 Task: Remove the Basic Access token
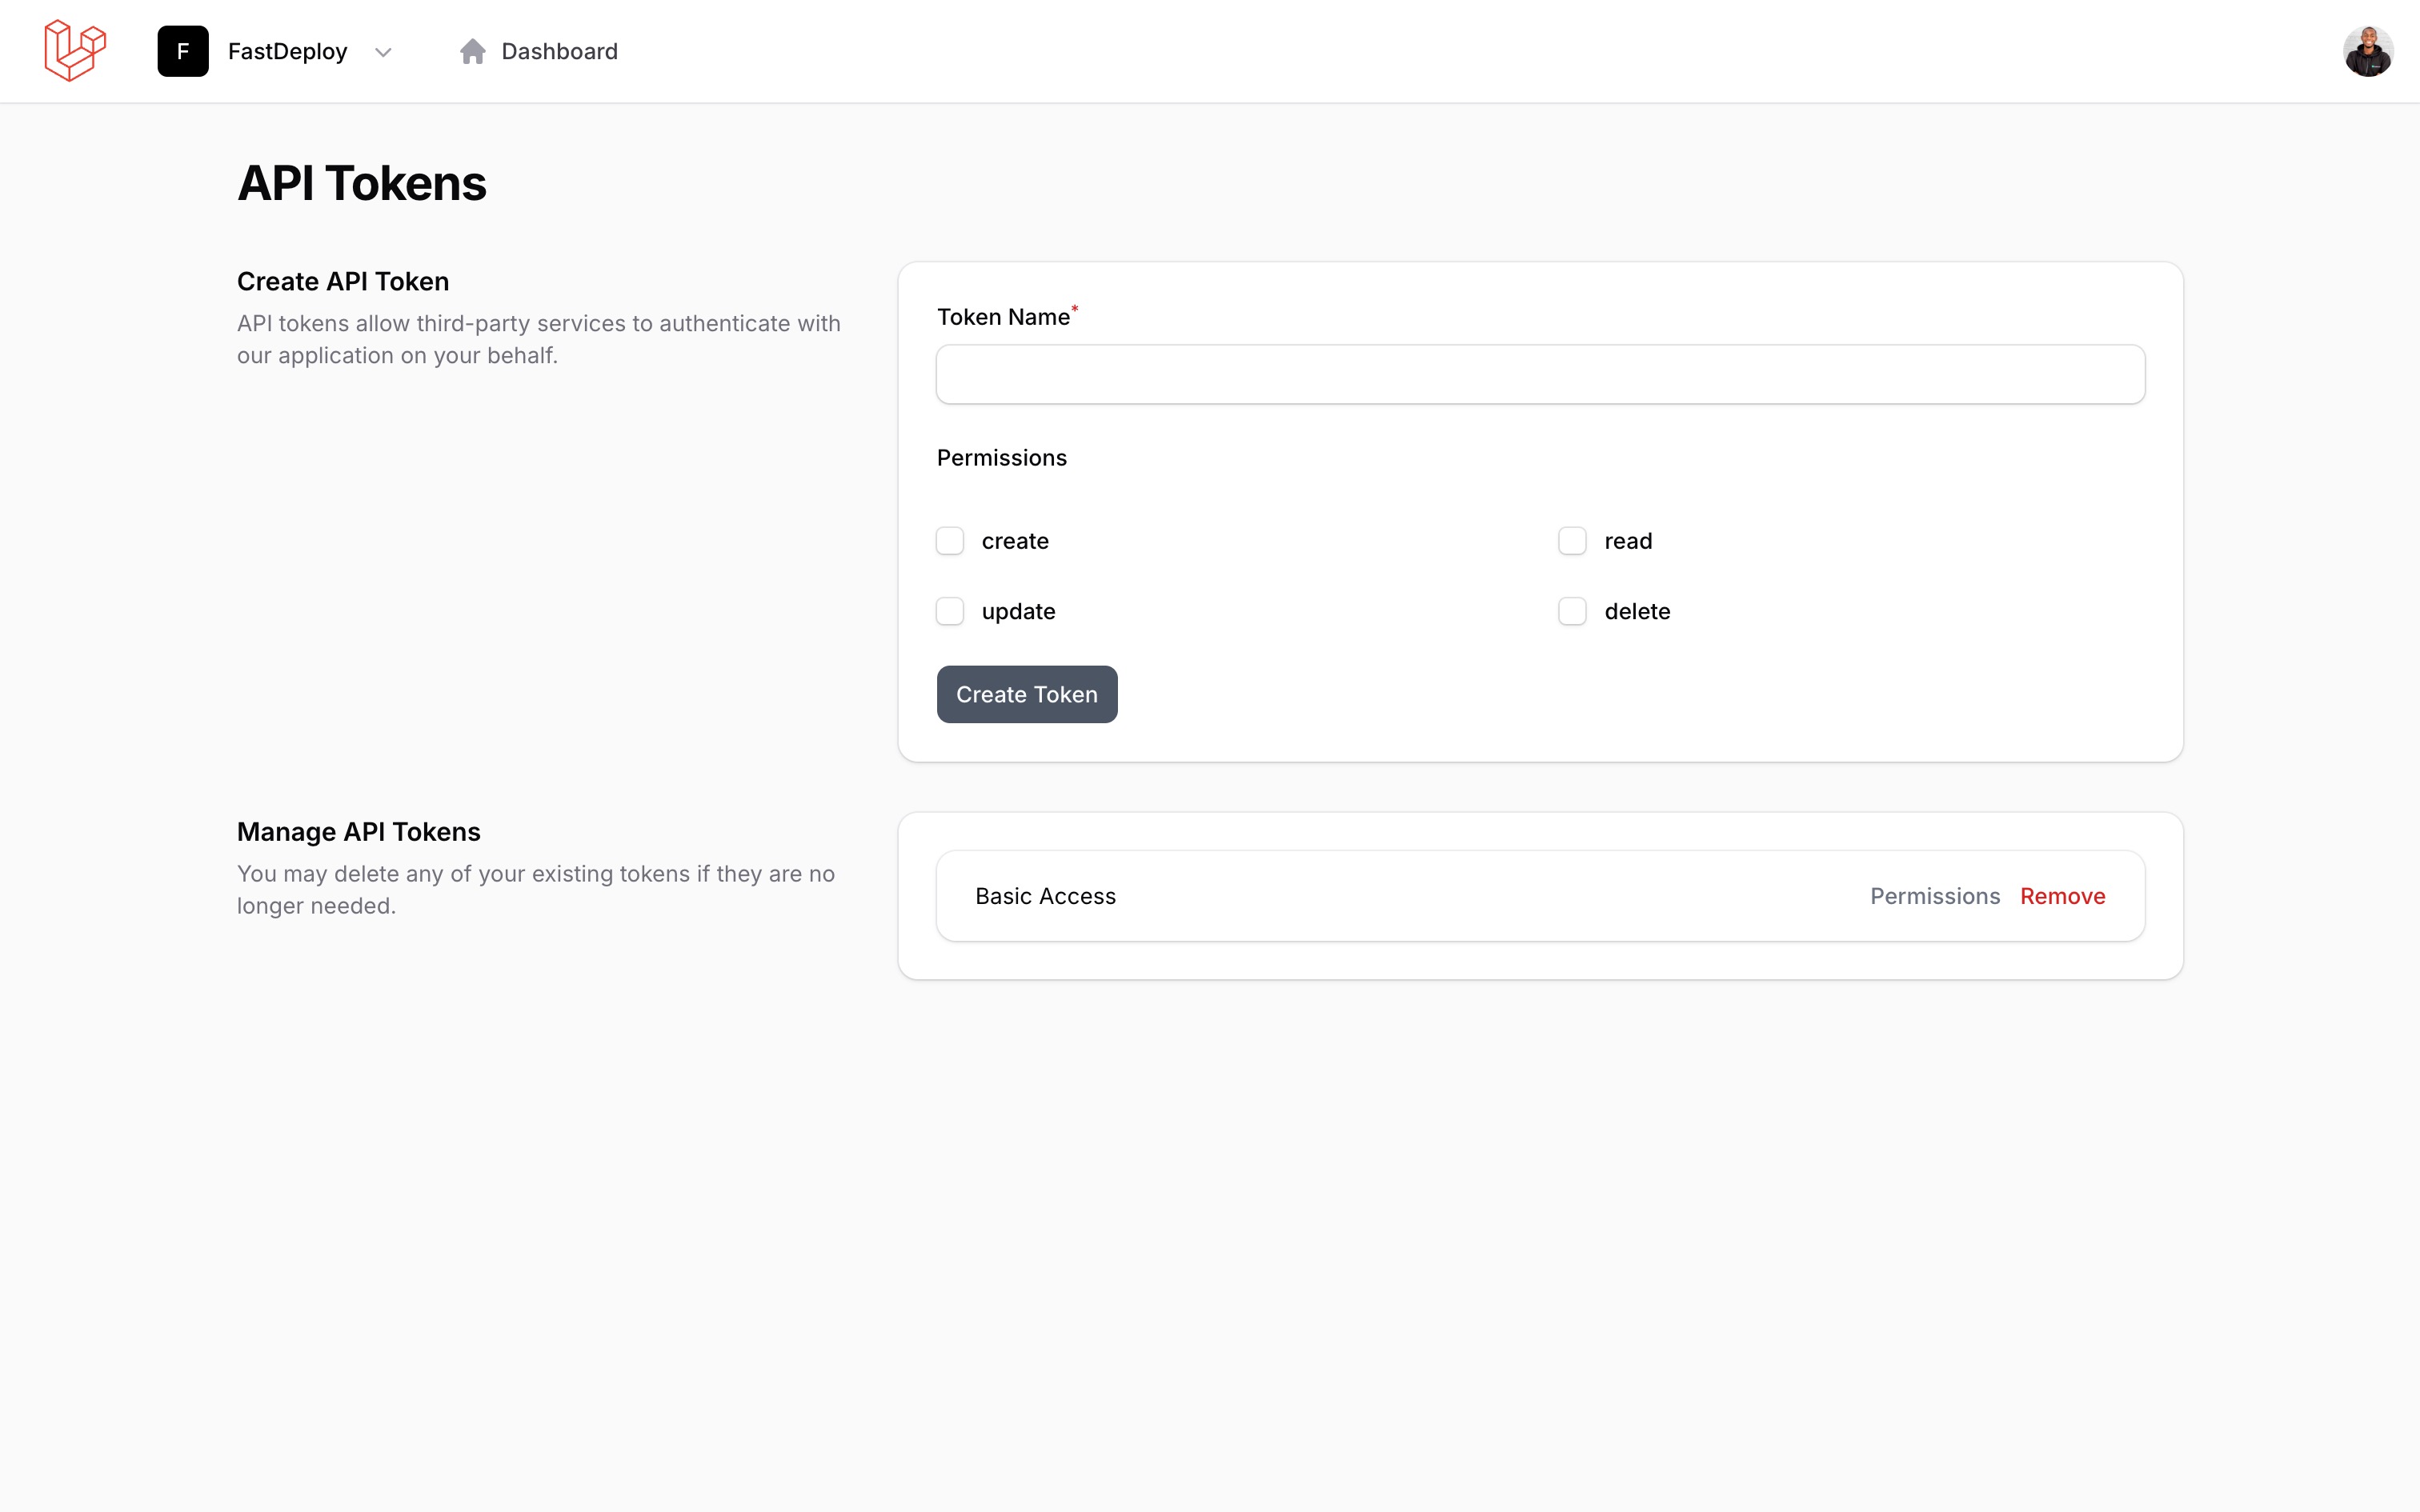coord(2062,896)
